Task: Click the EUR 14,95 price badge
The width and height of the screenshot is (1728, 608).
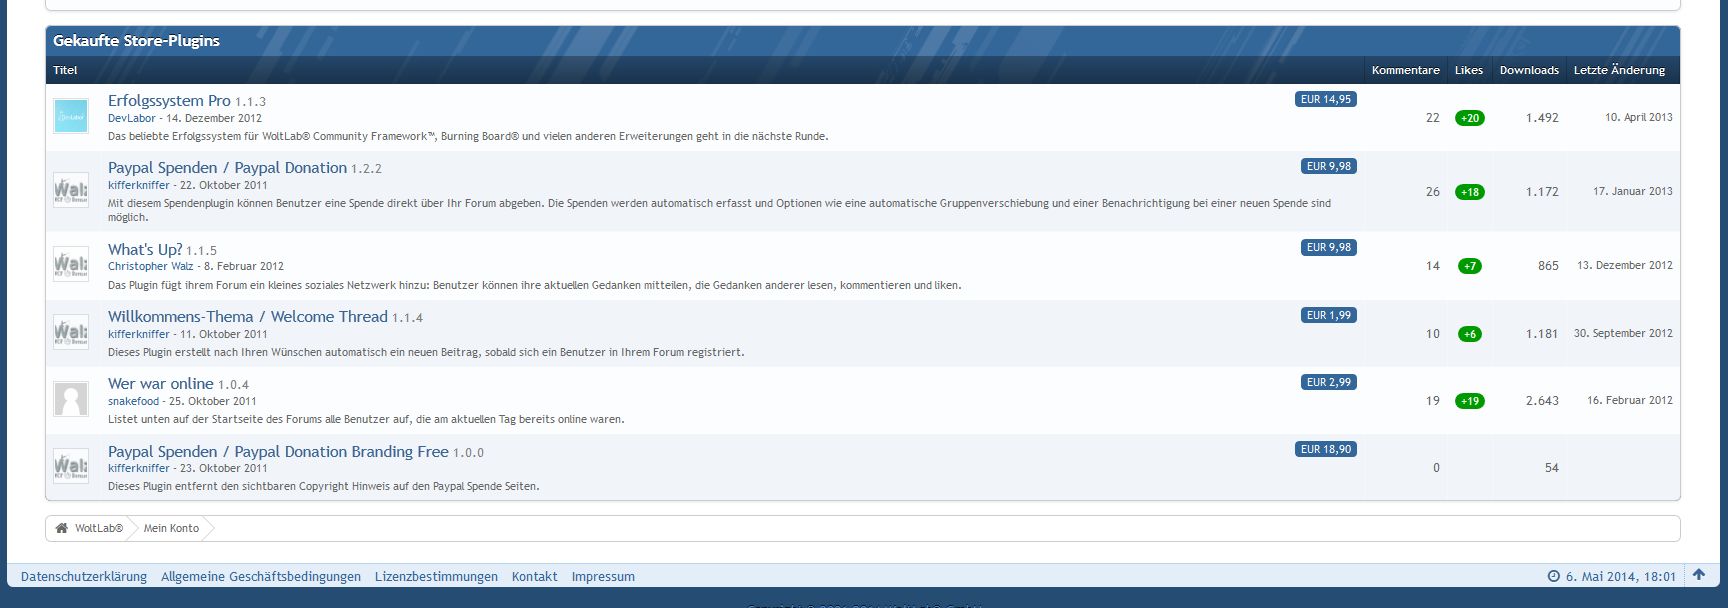Action: (x=1325, y=100)
